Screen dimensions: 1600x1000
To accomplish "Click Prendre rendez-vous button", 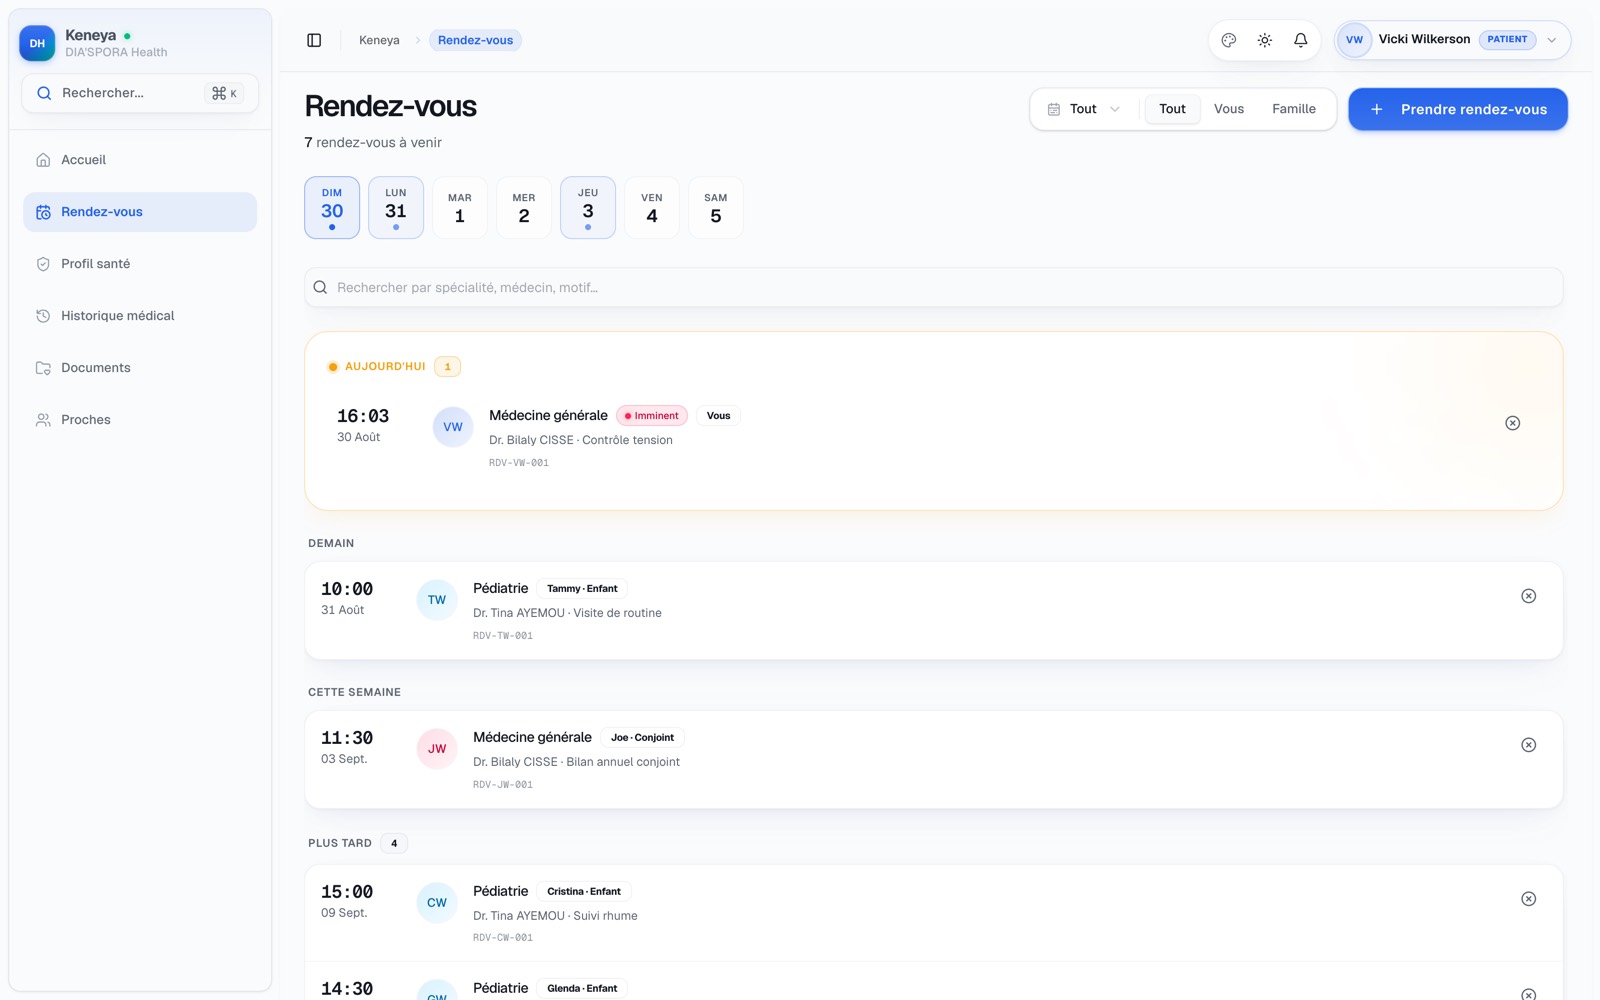I will pyautogui.click(x=1458, y=109).
